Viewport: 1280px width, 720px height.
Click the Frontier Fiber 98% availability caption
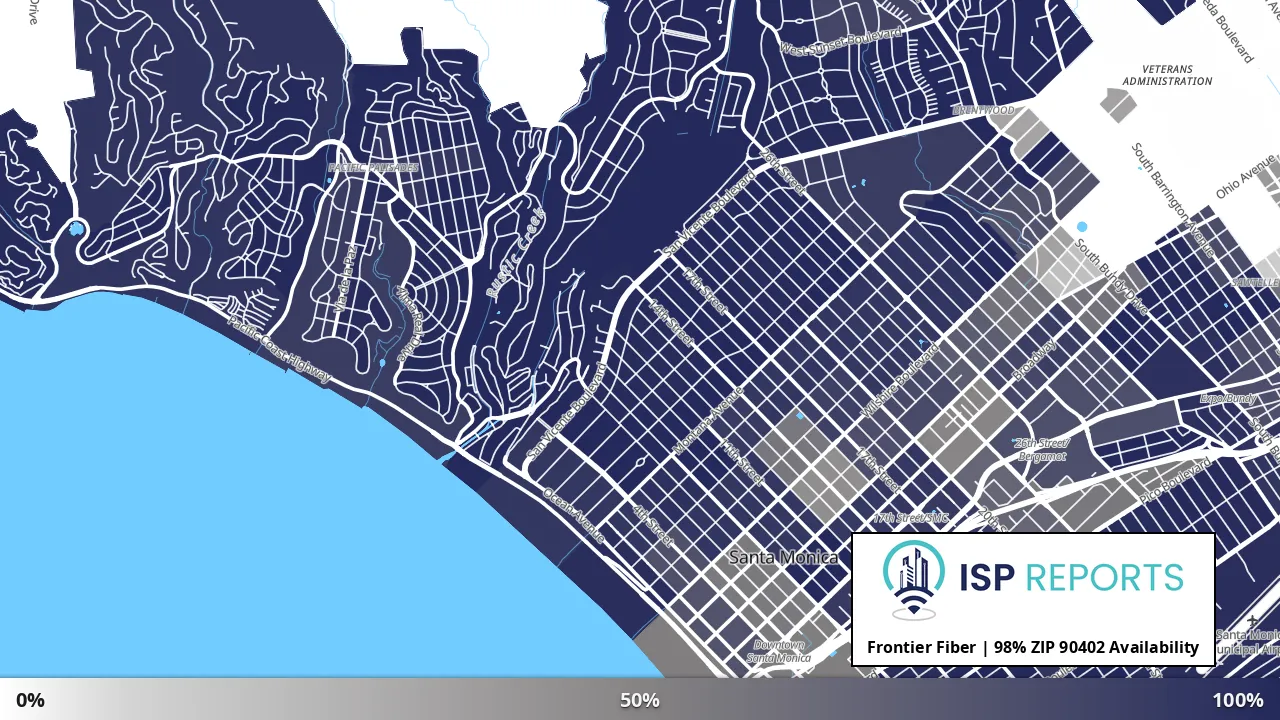point(1033,648)
